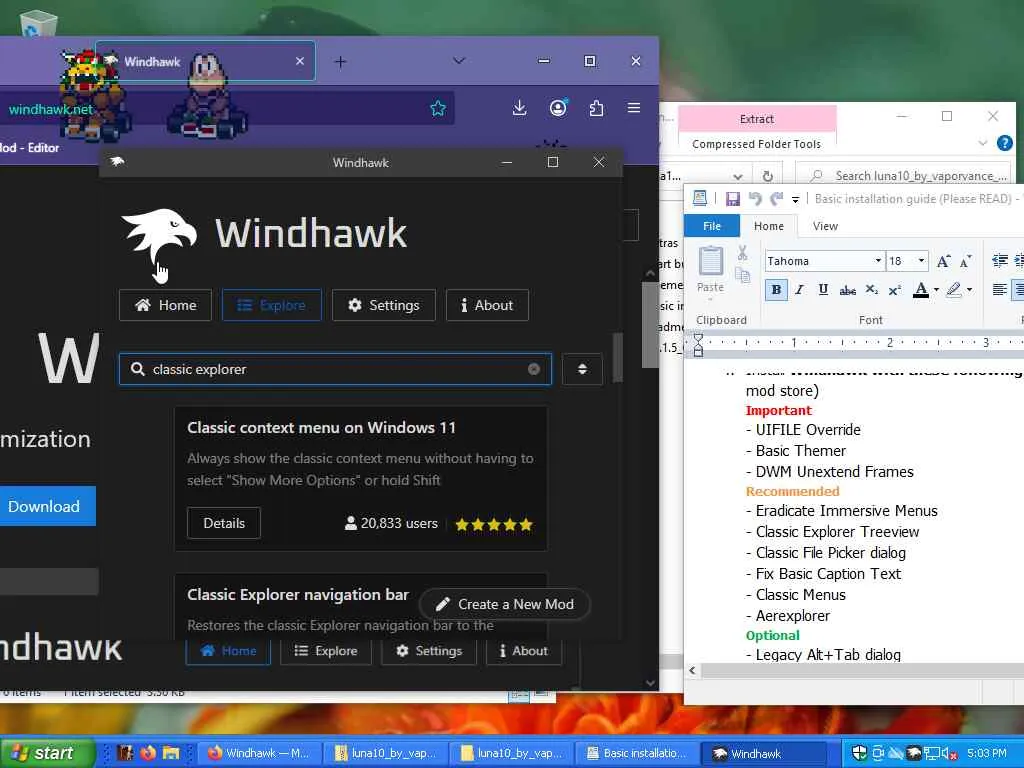The width and height of the screenshot is (1024, 768).
Task: Toggle Bold formatting in WordPad
Action: 776,290
